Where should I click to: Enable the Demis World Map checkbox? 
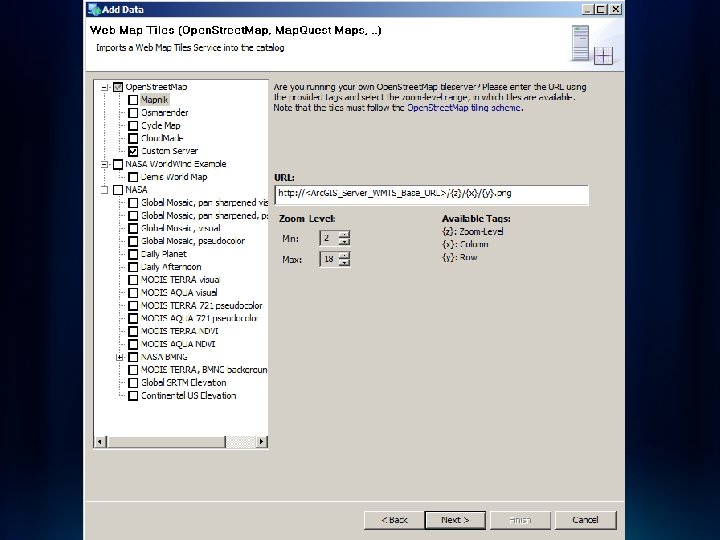[133, 177]
